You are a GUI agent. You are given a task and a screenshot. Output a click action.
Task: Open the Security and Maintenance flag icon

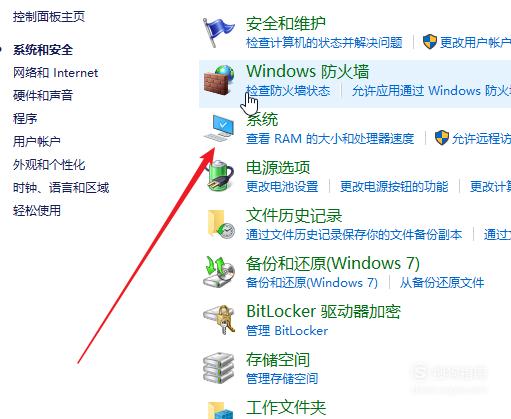coord(219,33)
